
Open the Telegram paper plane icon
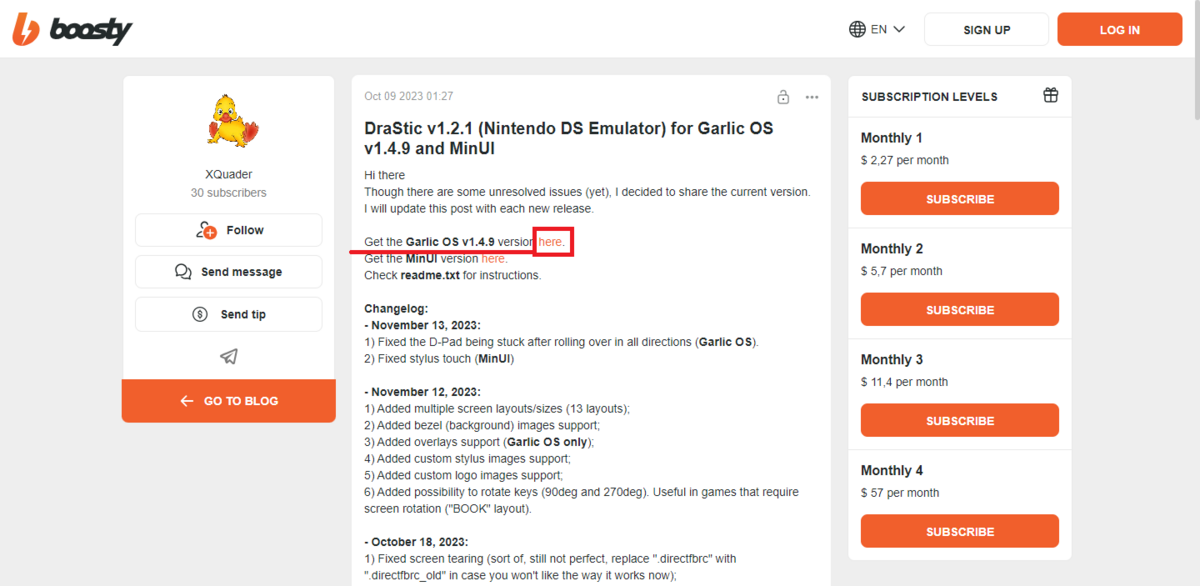pos(229,356)
